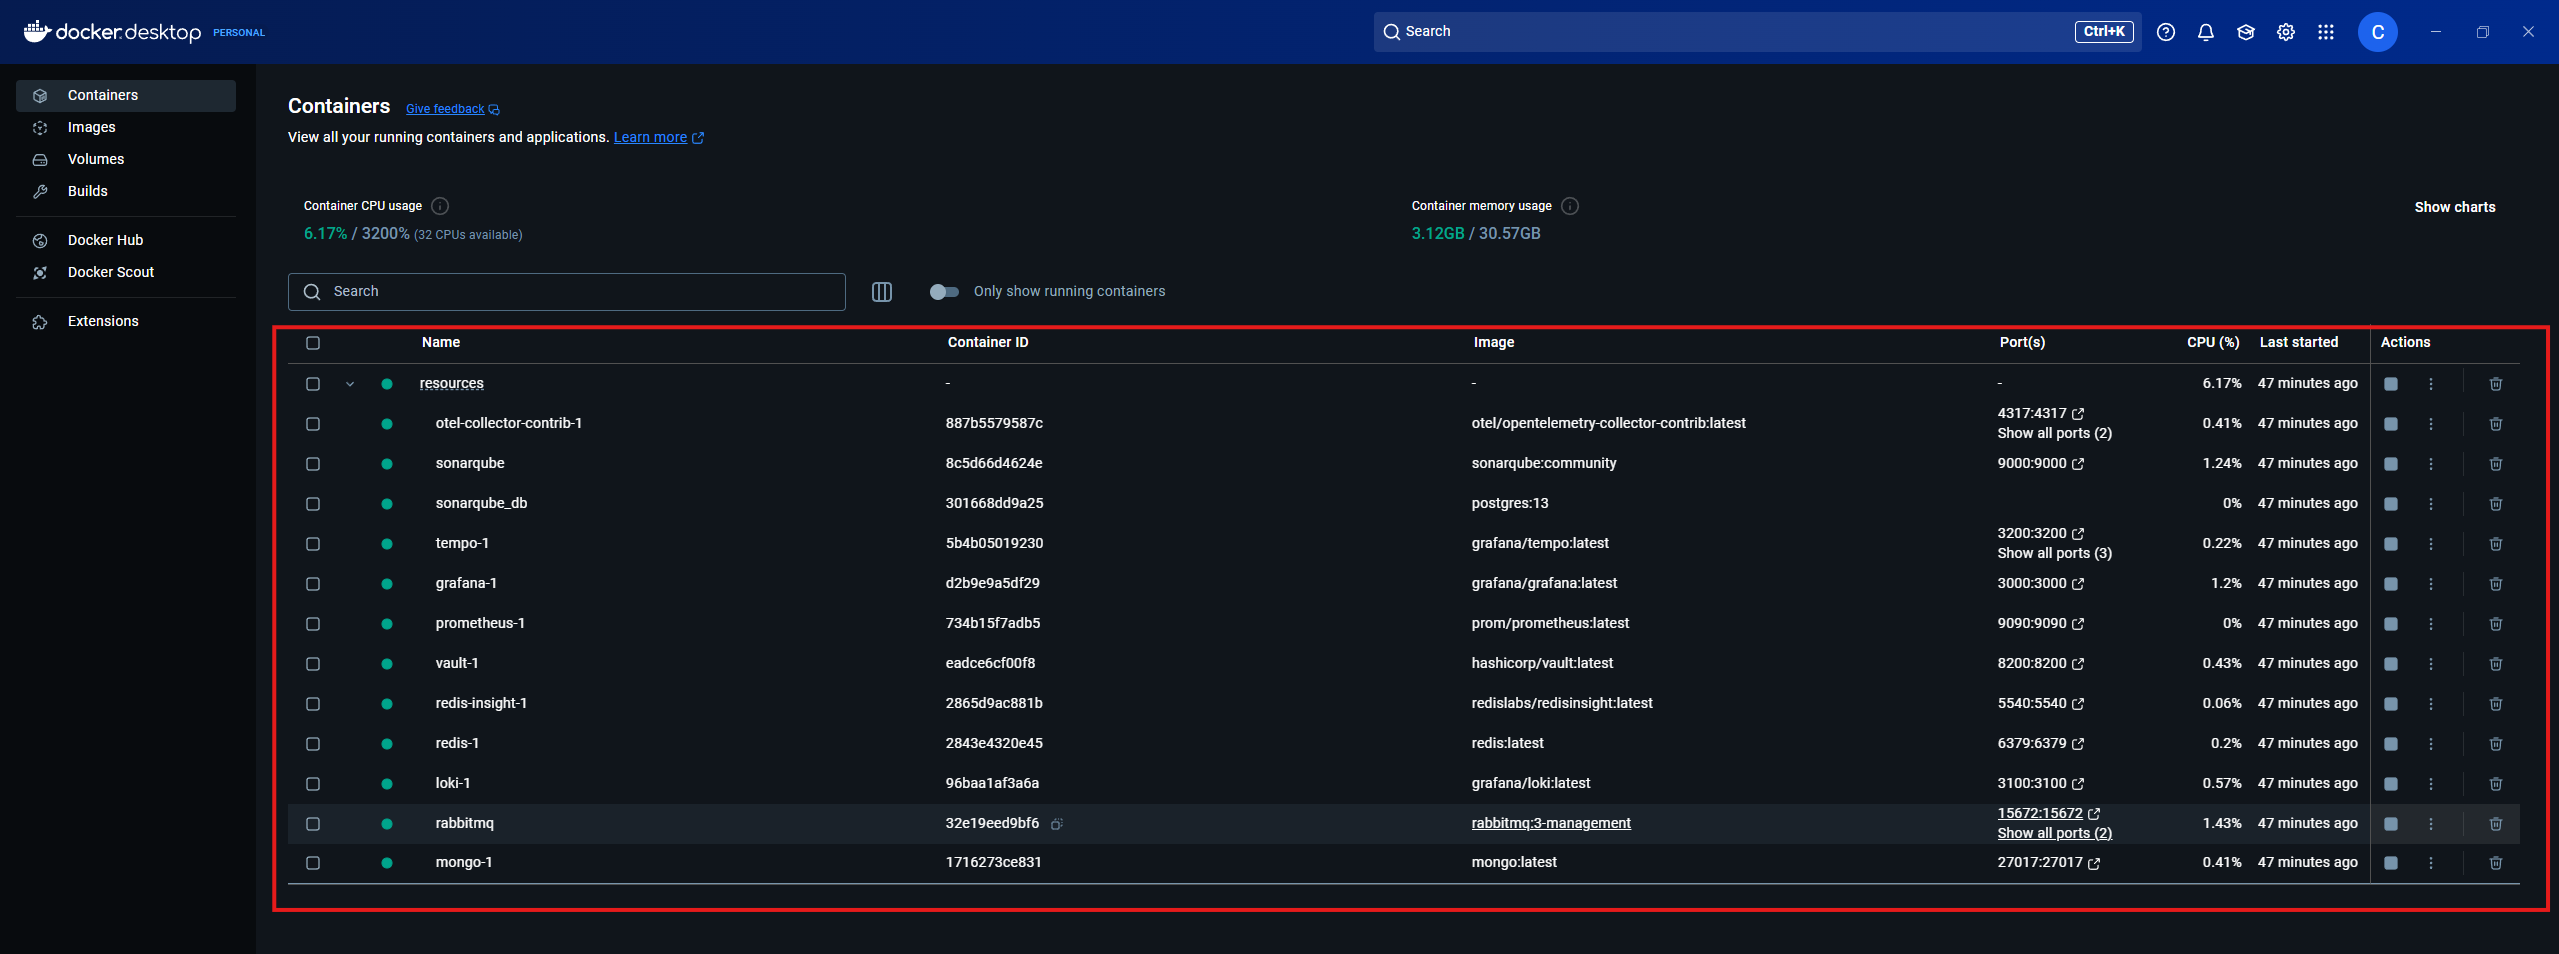The image size is (2559, 954).
Task: Open manage columns icon
Action: click(882, 292)
